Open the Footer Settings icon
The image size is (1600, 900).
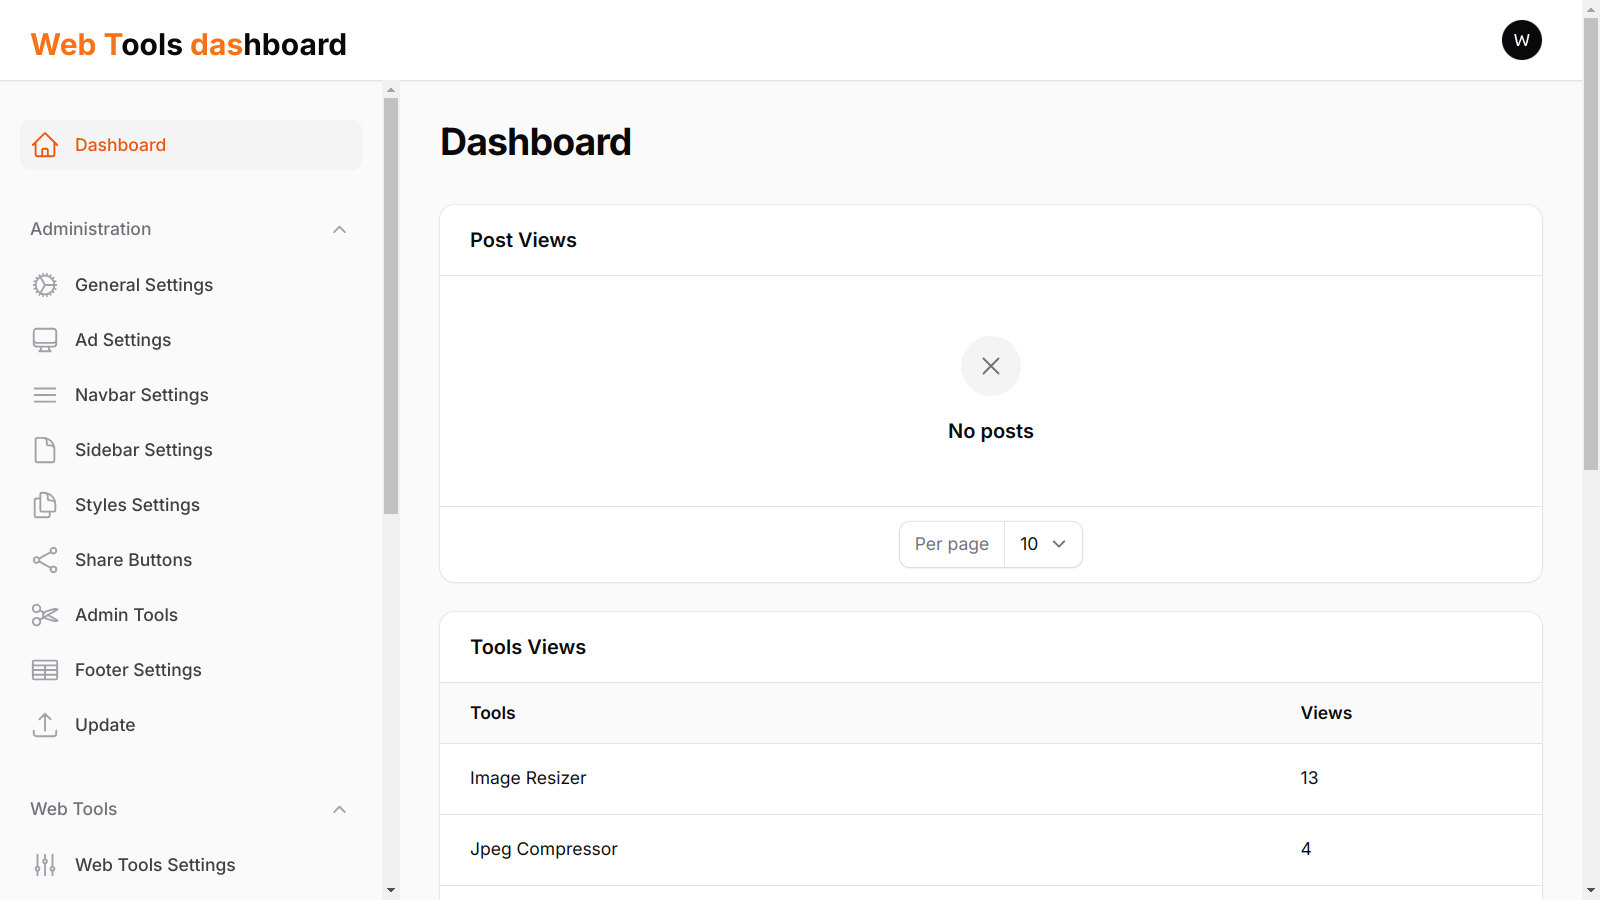[45, 670]
